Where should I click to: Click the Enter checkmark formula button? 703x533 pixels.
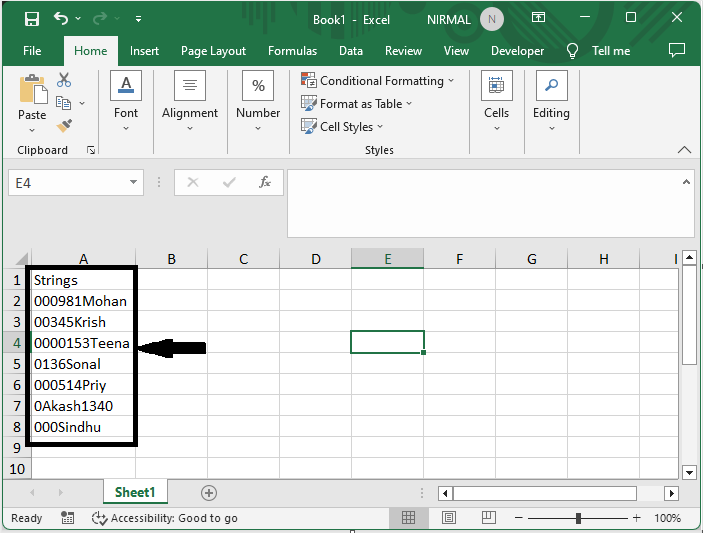click(x=229, y=182)
